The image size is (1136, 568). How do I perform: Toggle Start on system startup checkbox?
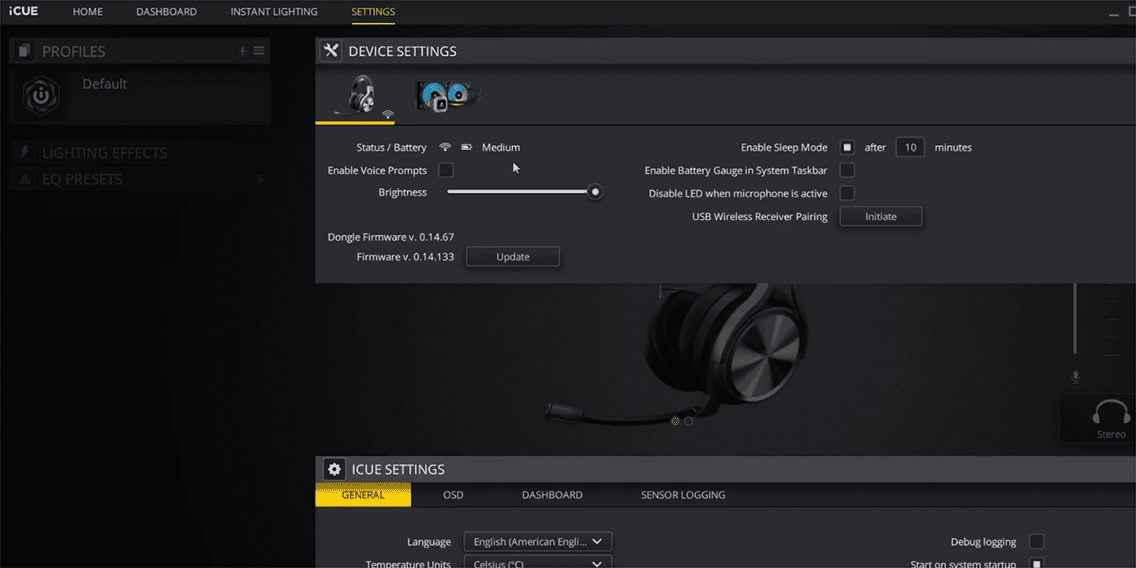pos(1037,564)
